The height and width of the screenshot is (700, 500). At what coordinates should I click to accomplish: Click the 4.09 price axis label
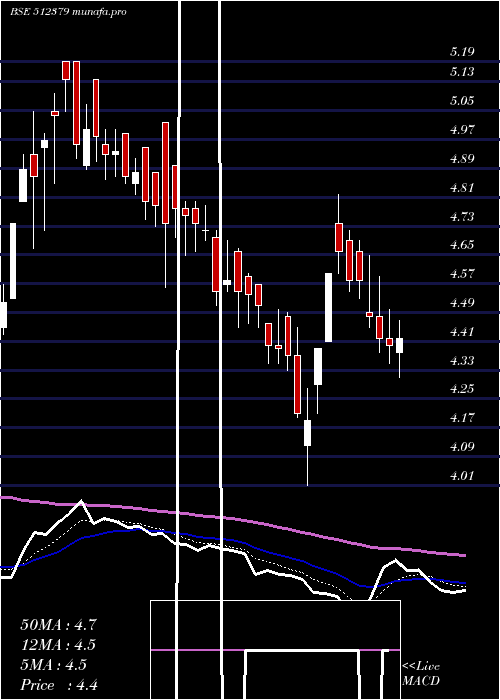pyautogui.click(x=462, y=446)
